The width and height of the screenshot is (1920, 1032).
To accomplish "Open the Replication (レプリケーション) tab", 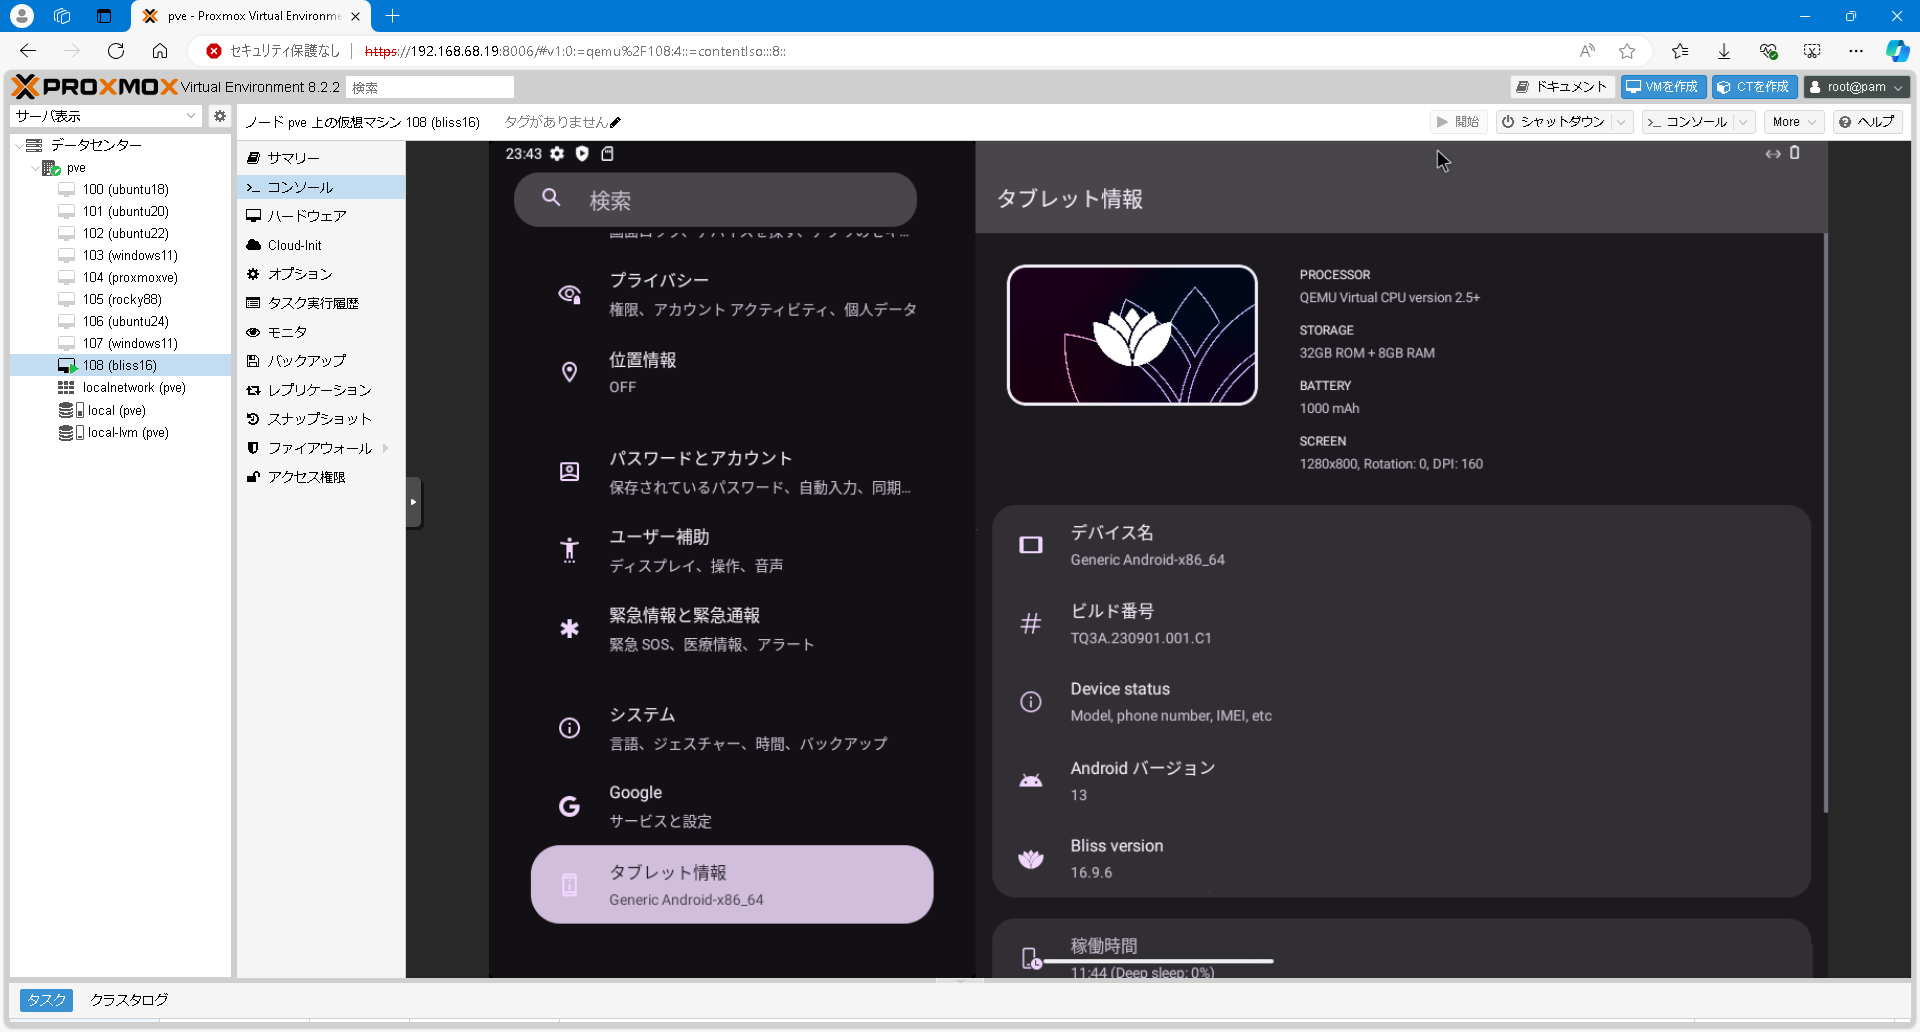I will pyautogui.click(x=321, y=390).
